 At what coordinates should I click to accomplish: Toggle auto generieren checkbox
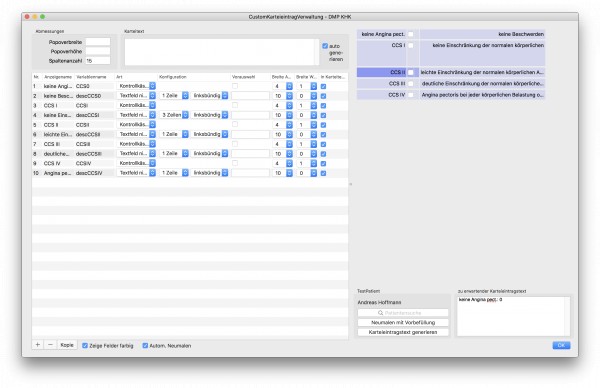pyautogui.click(x=325, y=46)
